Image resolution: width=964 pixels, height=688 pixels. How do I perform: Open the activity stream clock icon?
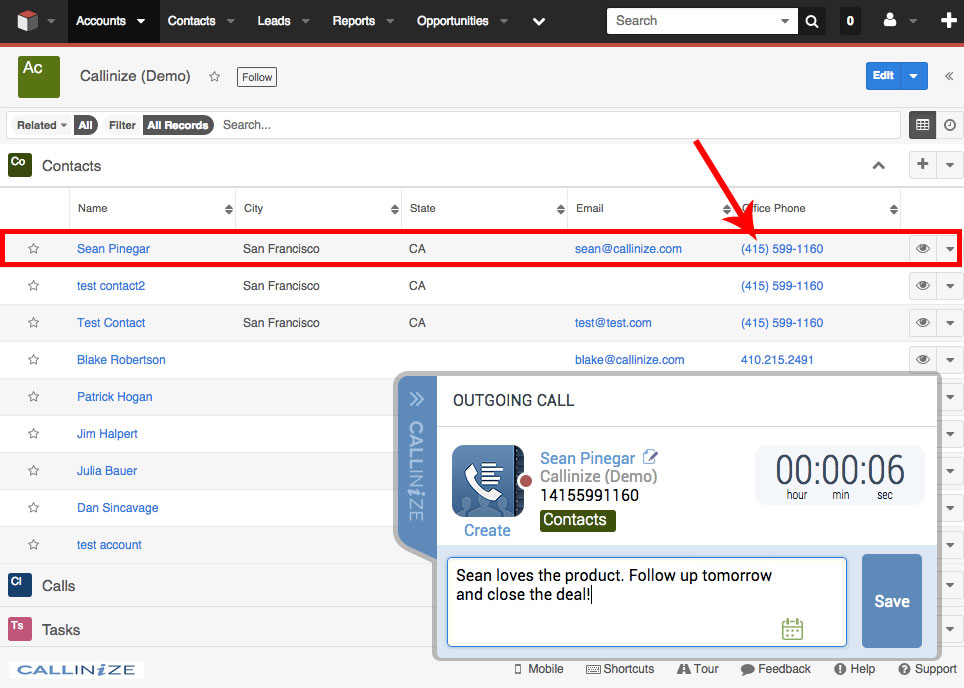[x=950, y=125]
